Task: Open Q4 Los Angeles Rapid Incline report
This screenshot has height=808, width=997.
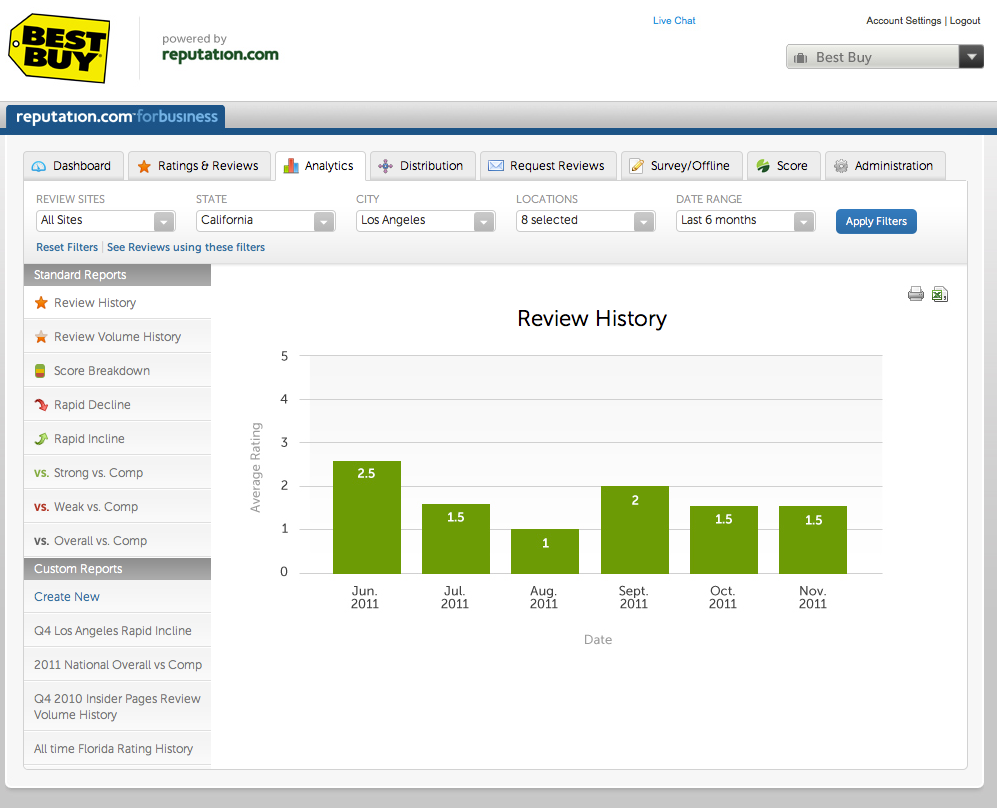Action: pyautogui.click(x=117, y=631)
